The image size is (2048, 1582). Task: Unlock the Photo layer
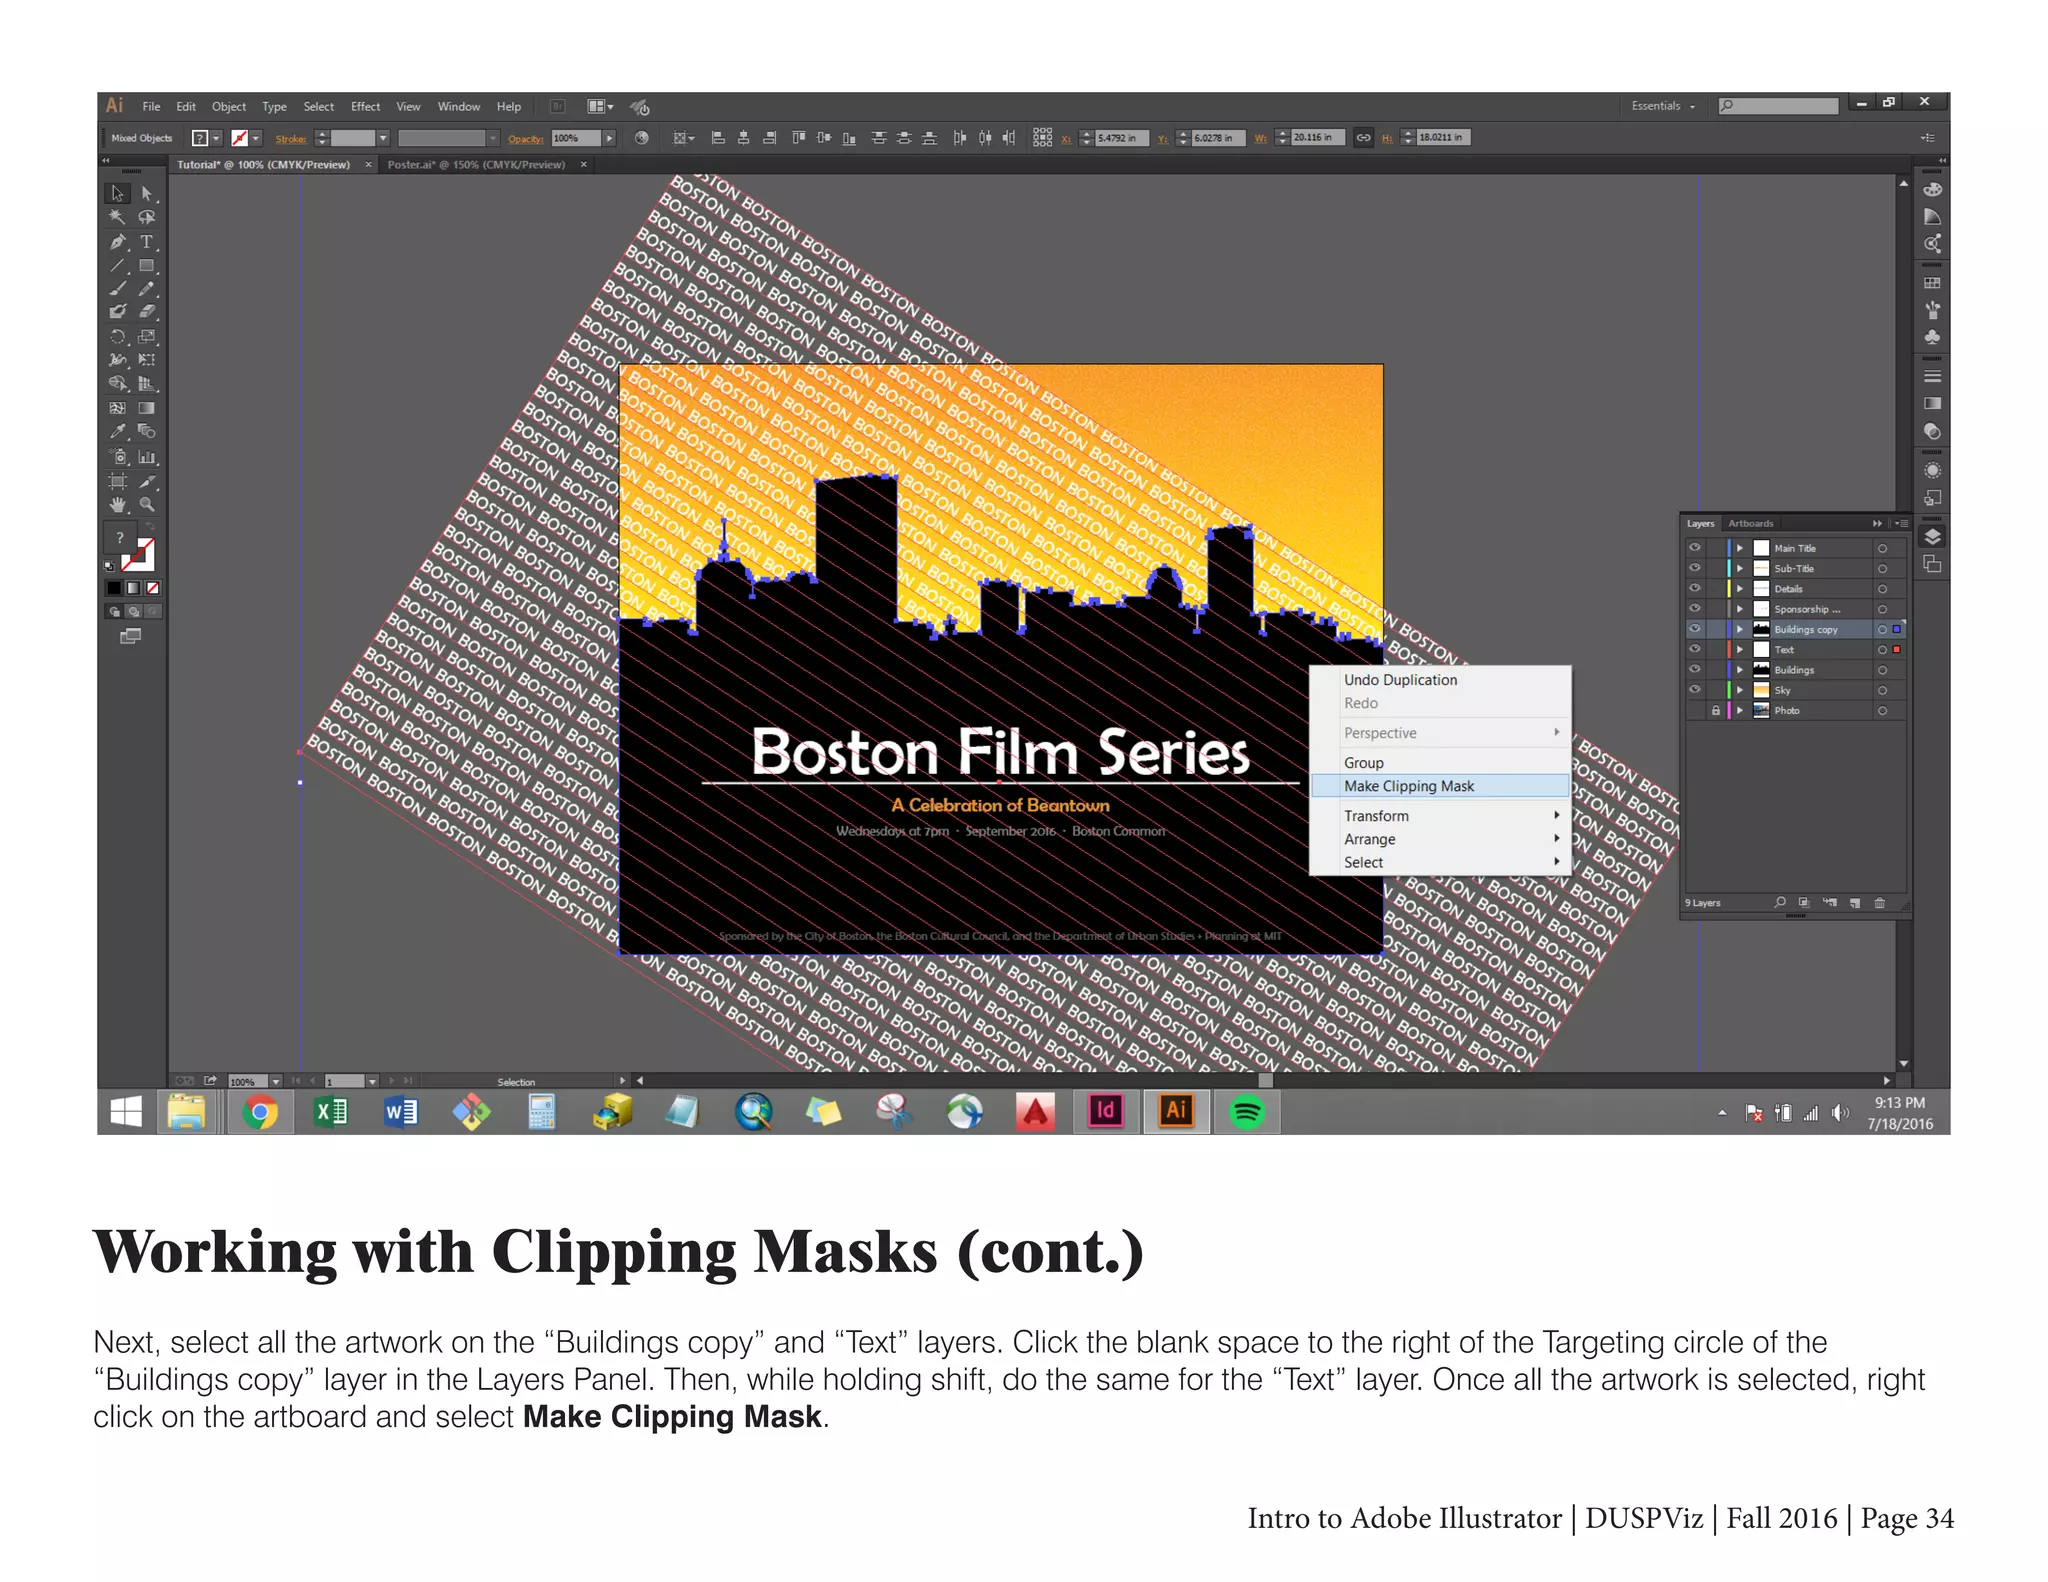pyautogui.click(x=1715, y=710)
